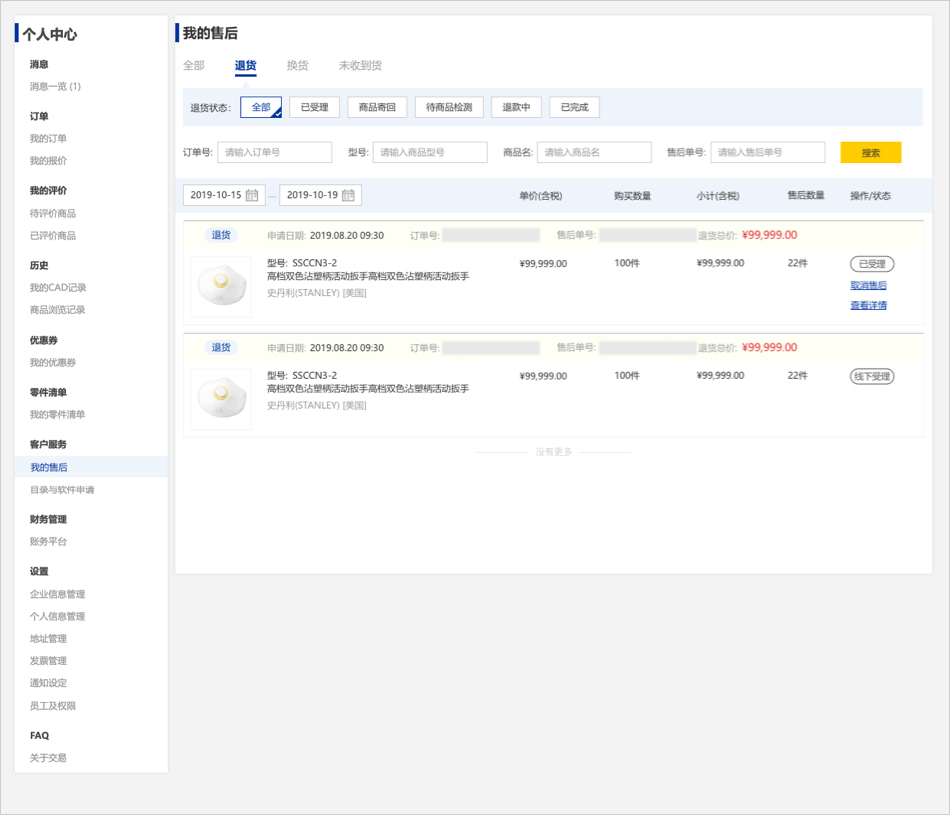Open 我的订单 in the sidebar

(x=48, y=139)
